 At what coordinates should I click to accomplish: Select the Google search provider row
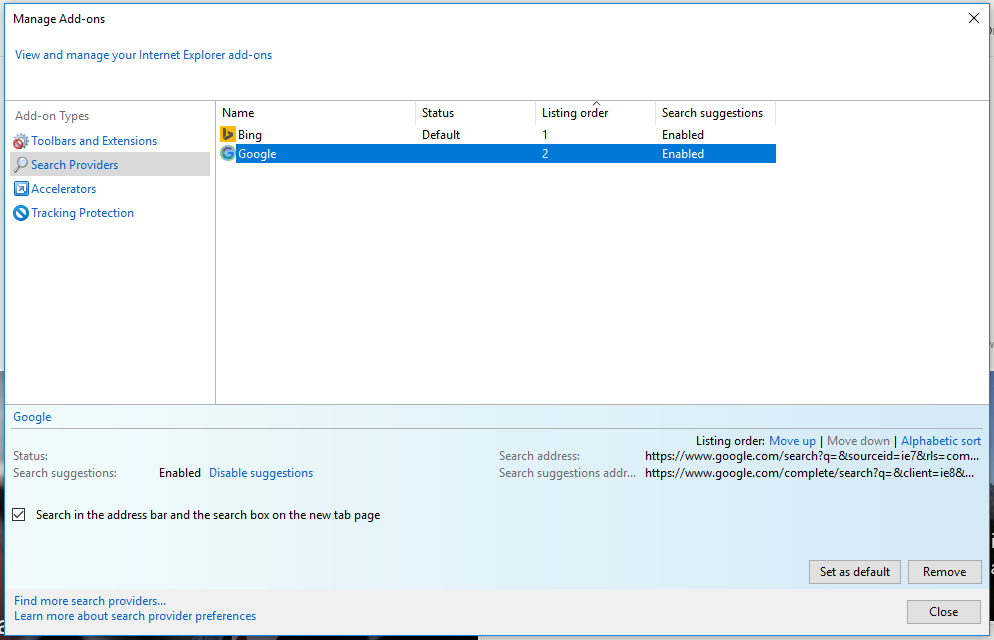(497, 153)
